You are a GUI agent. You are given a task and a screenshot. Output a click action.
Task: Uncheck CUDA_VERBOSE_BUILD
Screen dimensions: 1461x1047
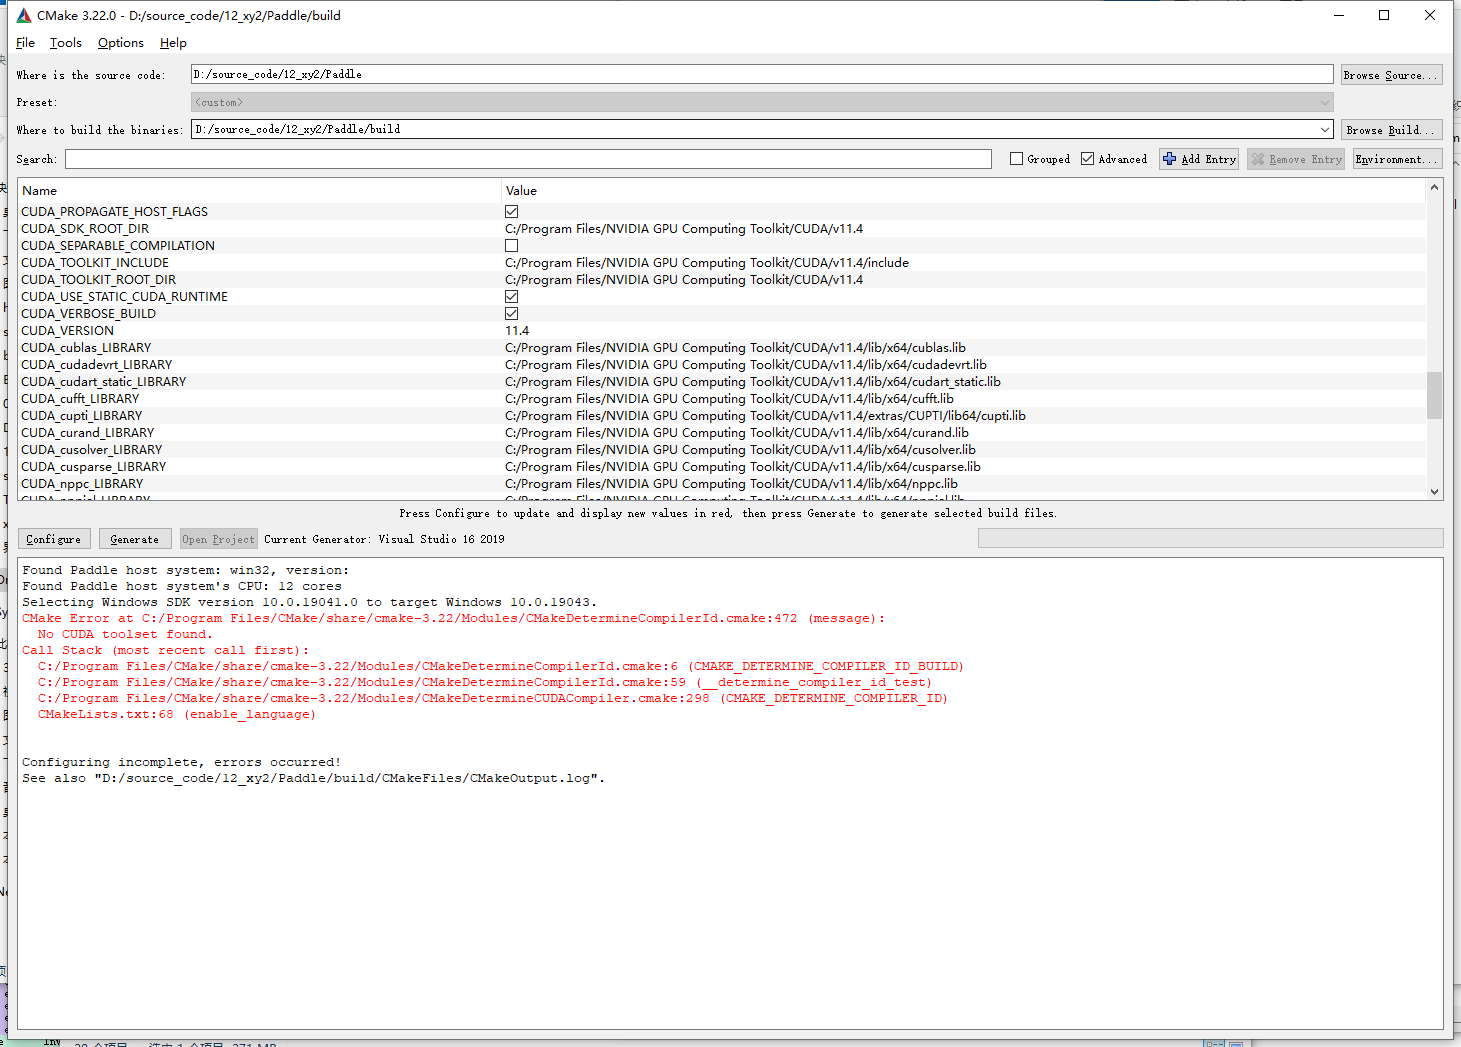[x=511, y=313]
